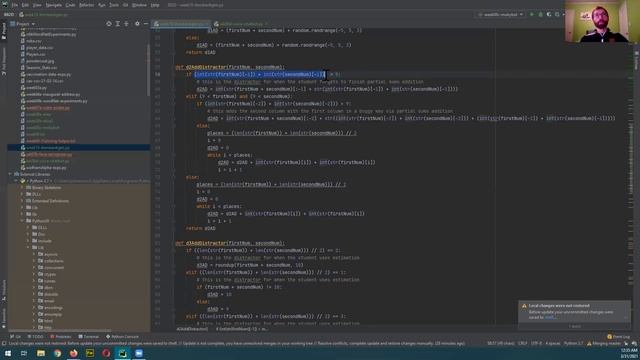Click red circular app taskbar icon
This screenshot has height=360, width=640.
(x=106, y=353)
